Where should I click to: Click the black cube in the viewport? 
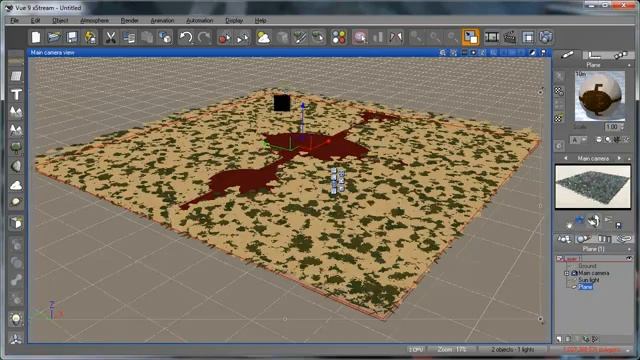(x=282, y=103)
